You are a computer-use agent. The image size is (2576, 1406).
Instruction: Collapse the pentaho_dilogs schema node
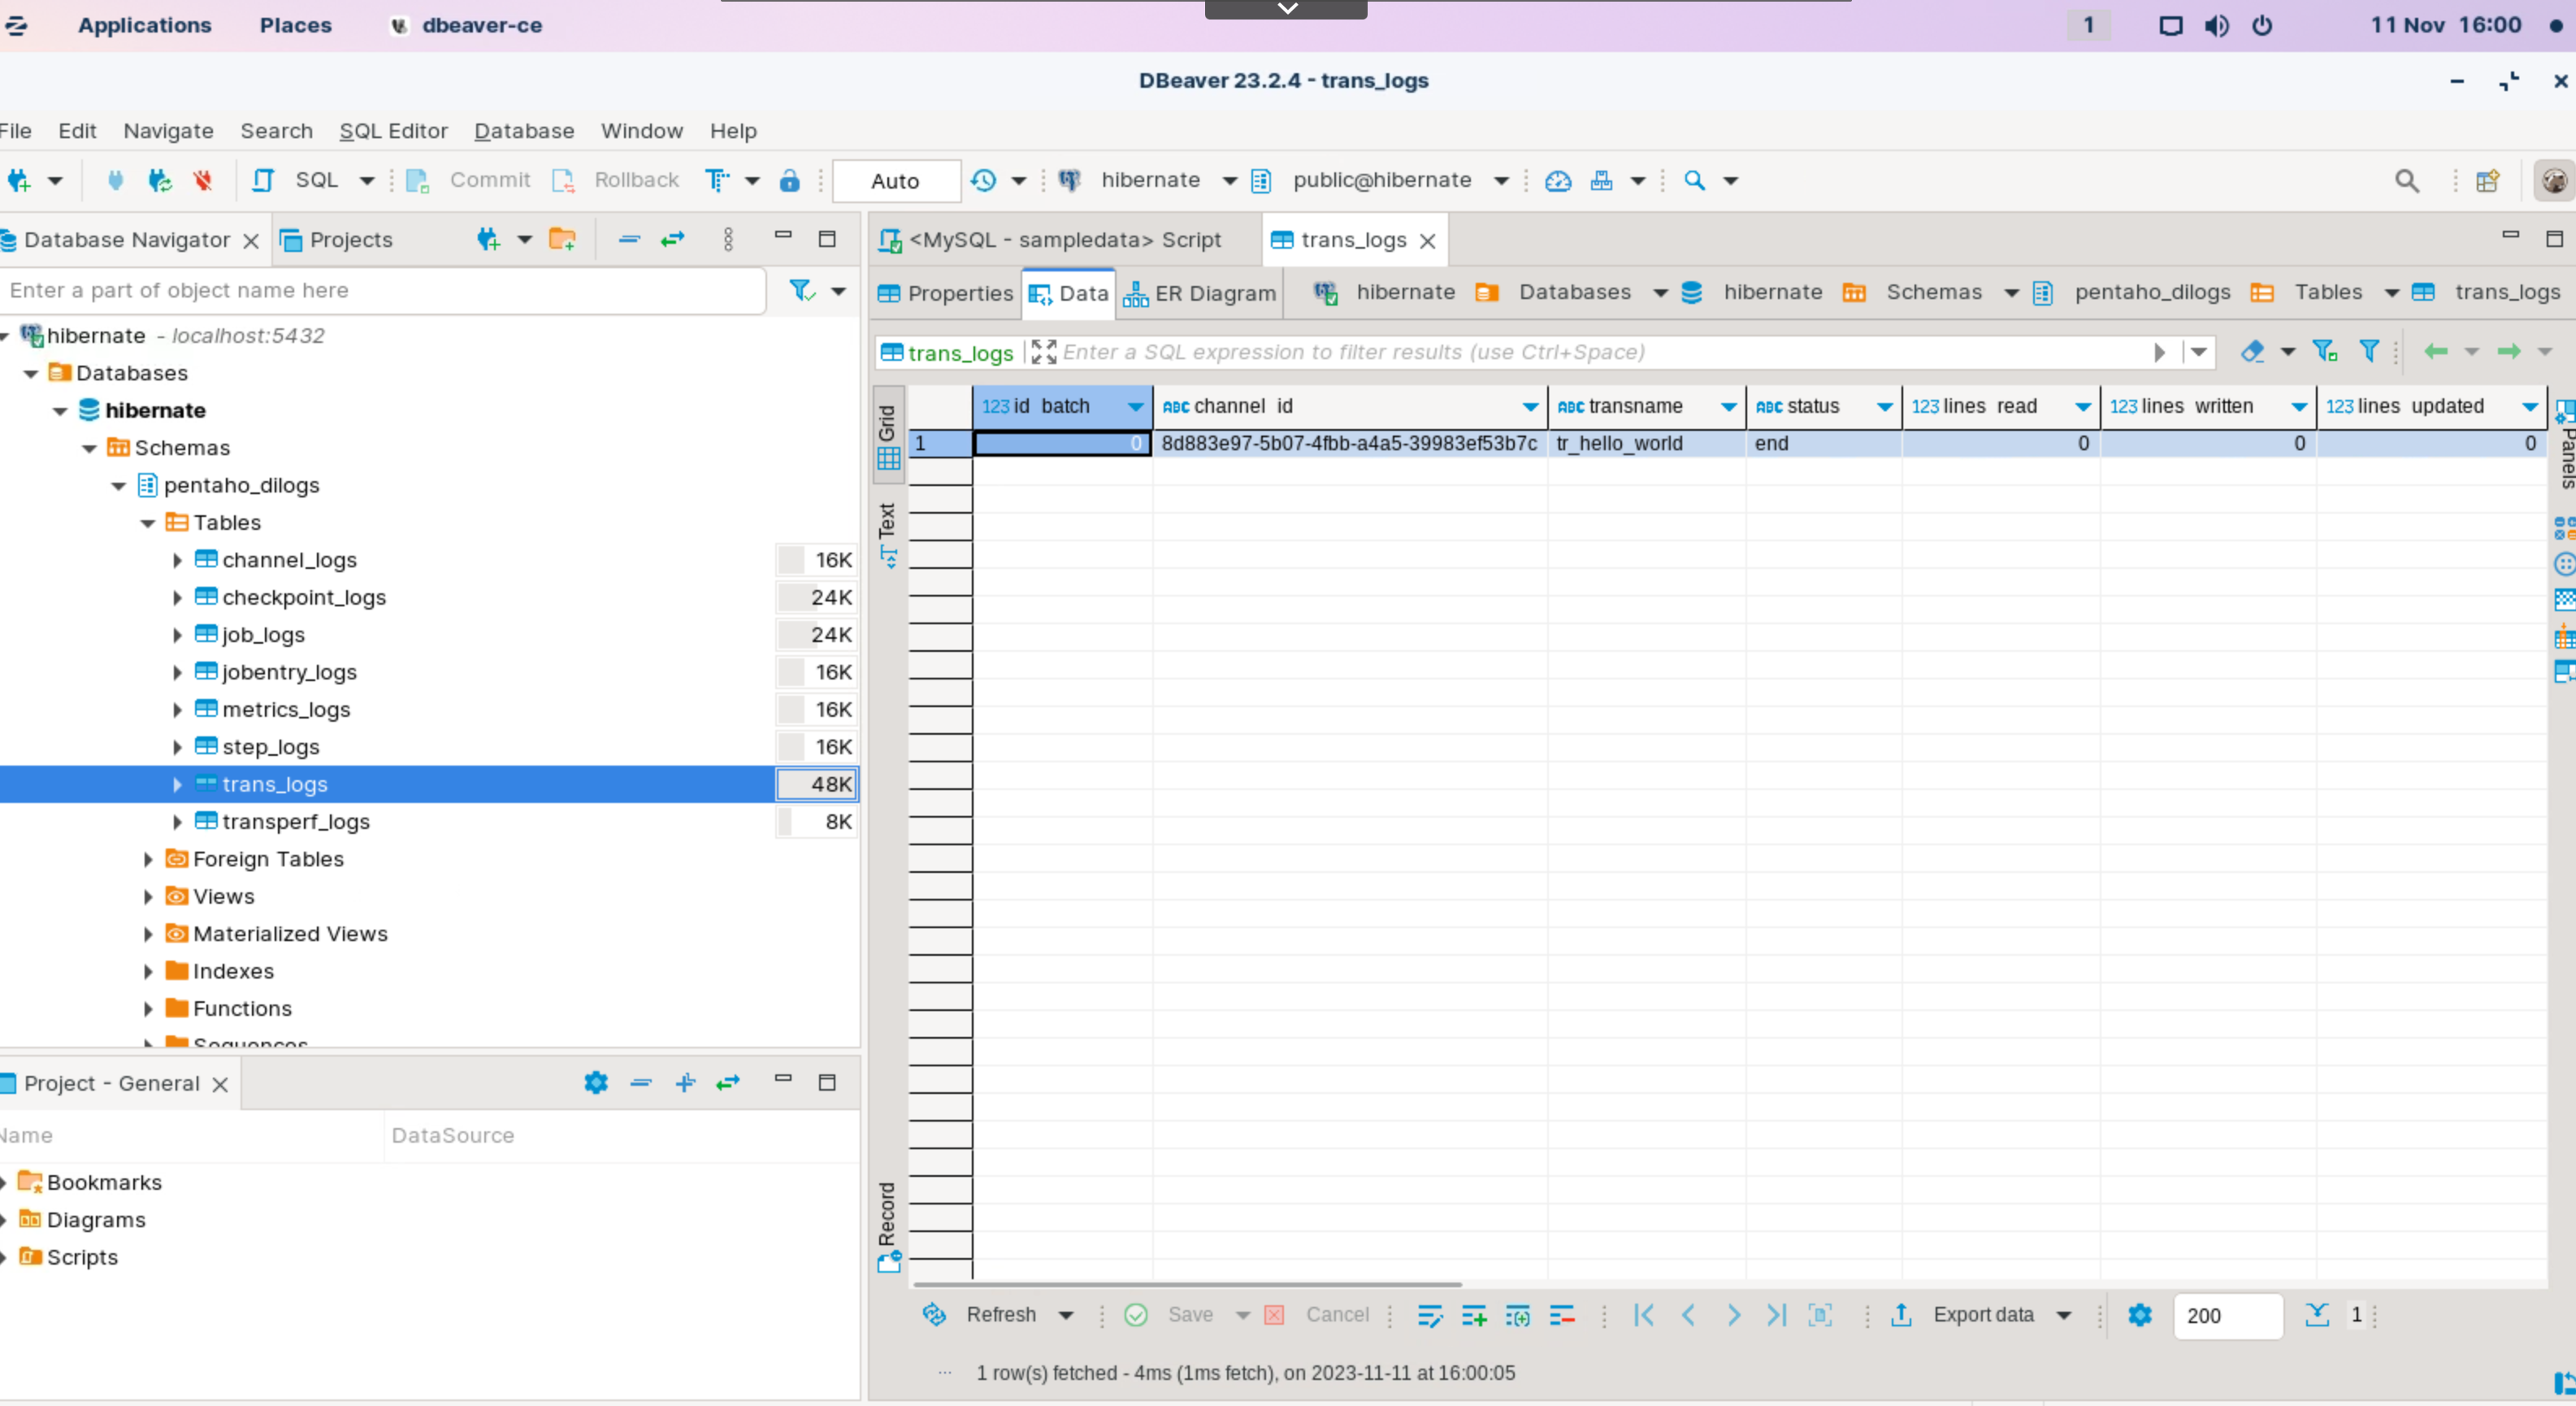[119, 486]
